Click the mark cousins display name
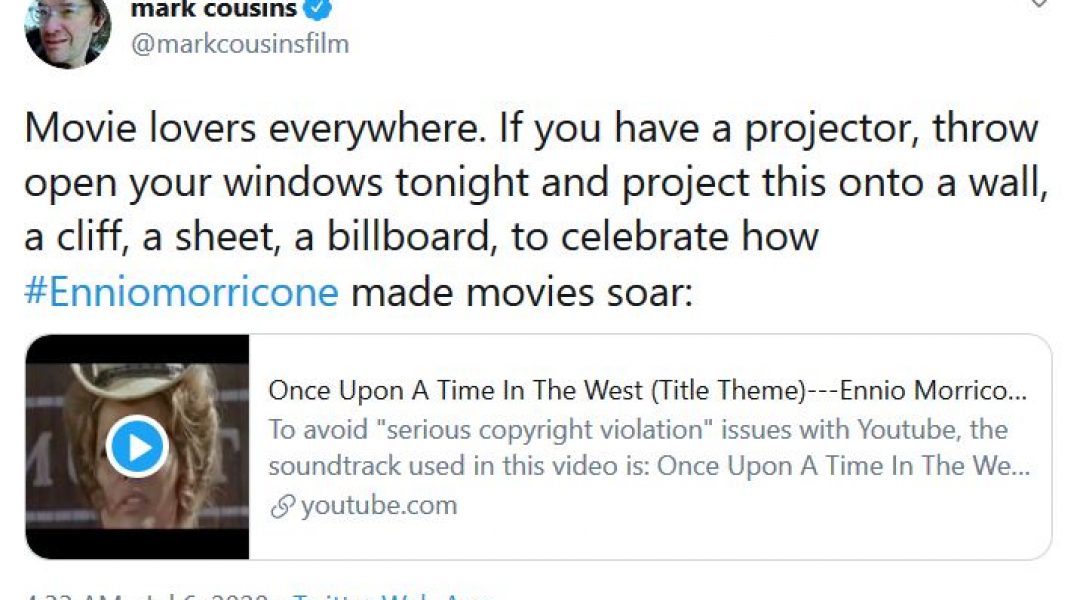The height and width of the screenshot is (600, 1080). tap(214, 10)
